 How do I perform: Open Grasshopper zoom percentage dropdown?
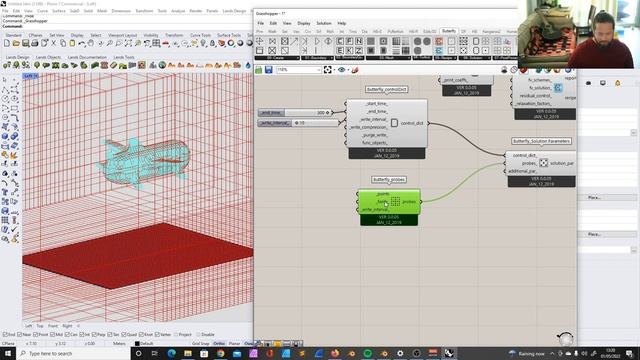point(319,70)
